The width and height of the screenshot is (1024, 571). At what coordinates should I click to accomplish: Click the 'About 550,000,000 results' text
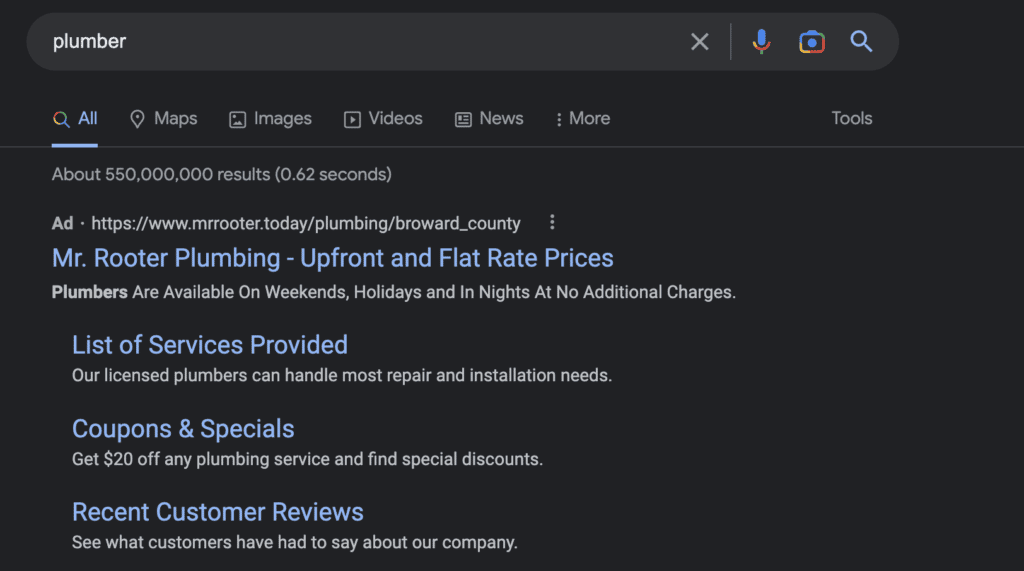(221, 174)
